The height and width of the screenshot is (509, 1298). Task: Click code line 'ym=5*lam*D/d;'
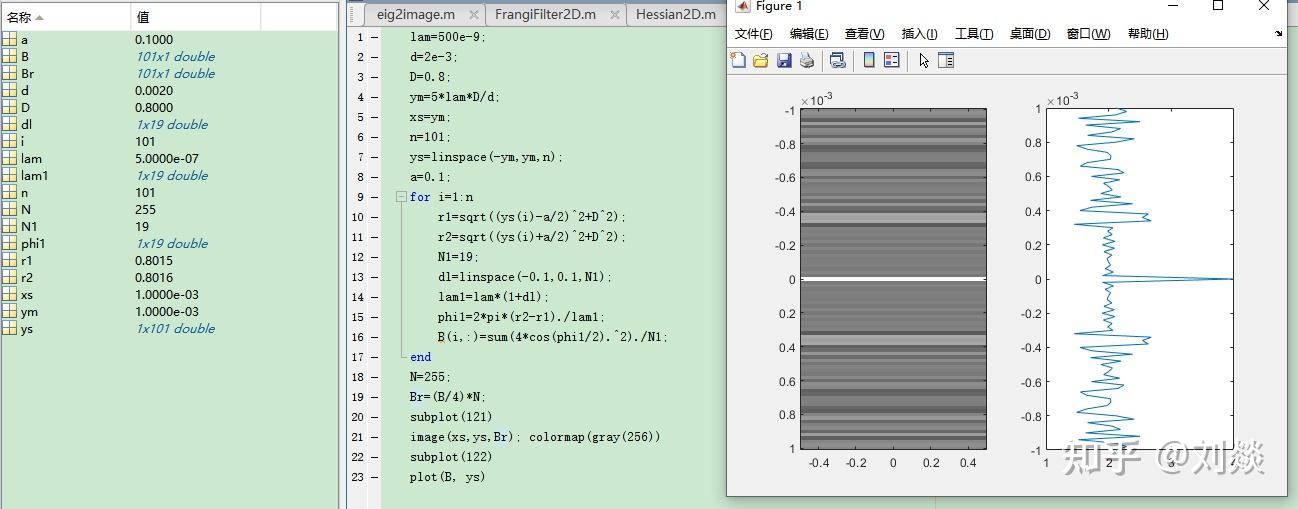click(455, 97)
